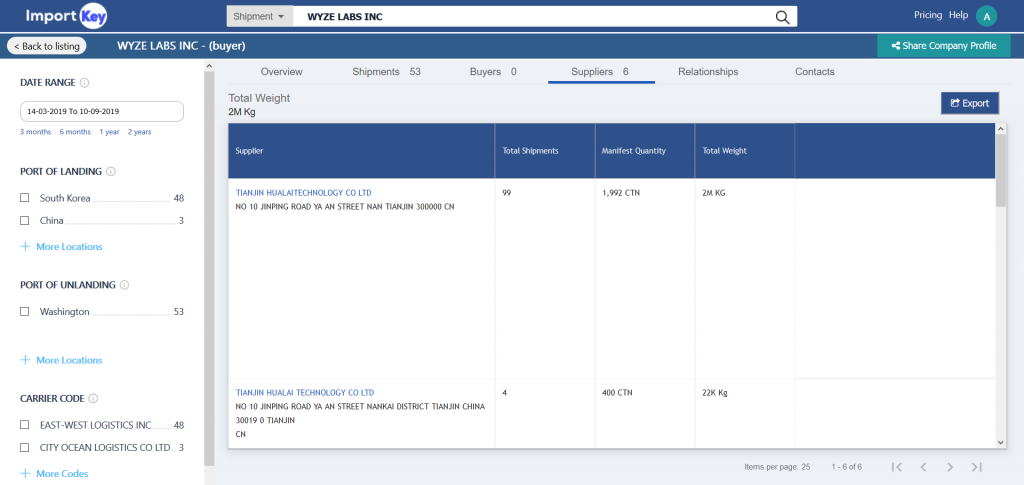Click the Items per page 25 text
This screenshot has height=485, width=1024.
tap(777, 467)
